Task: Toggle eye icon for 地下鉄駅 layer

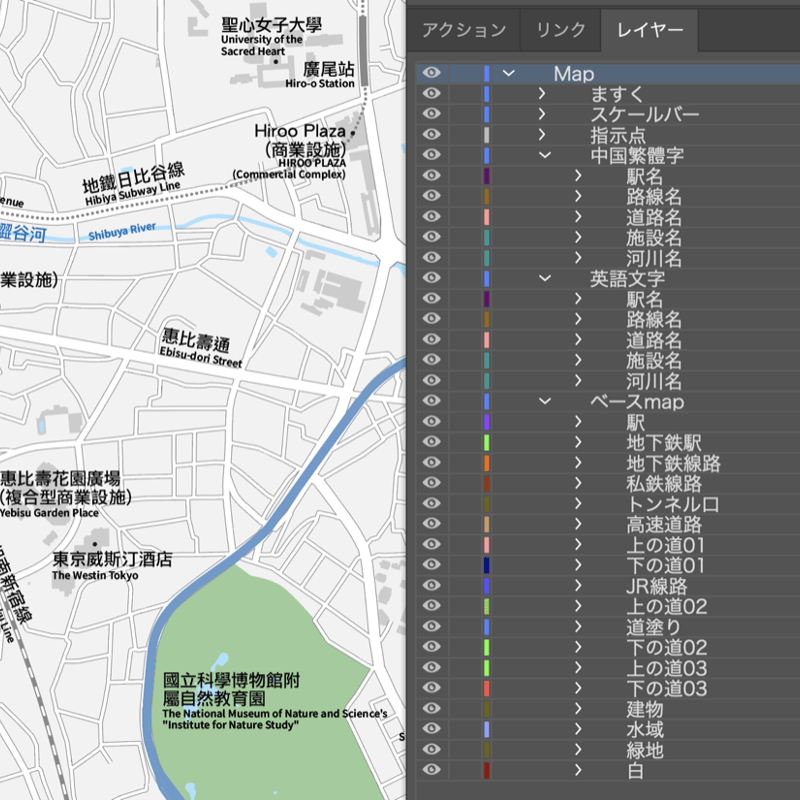Action: [x=432, y=442]
